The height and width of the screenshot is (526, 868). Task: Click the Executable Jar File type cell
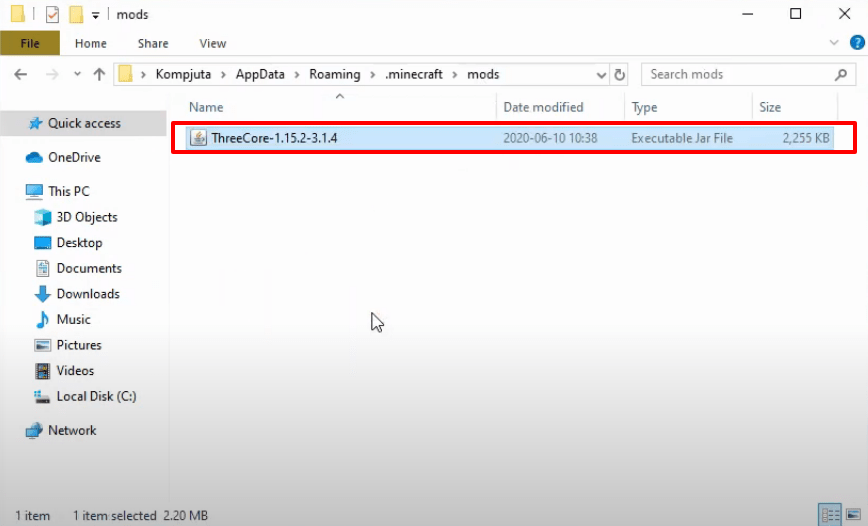tap(682, 138)
